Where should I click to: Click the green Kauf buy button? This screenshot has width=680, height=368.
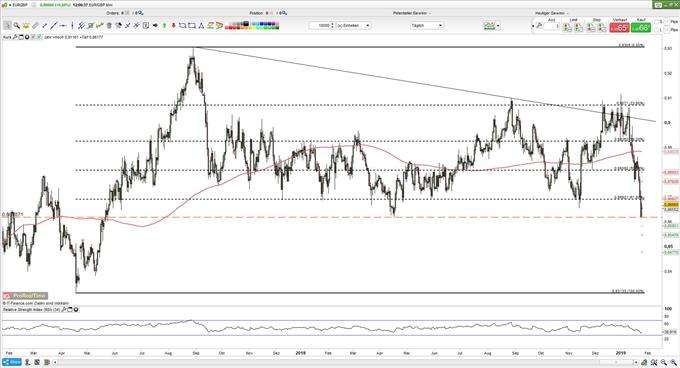[641, 27]
